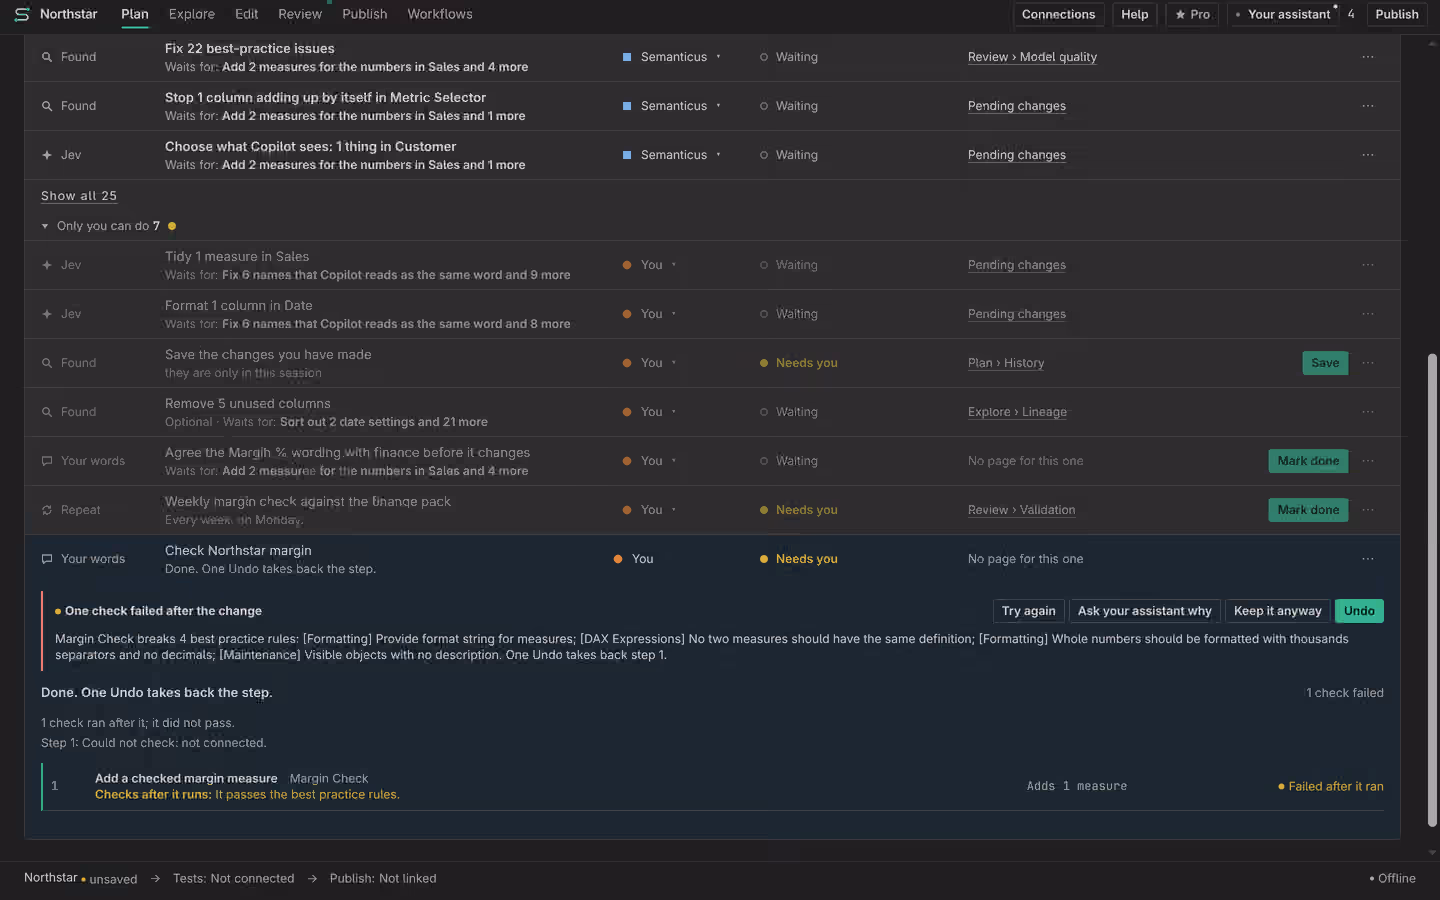Image resolution: width=1440 pixels, height=900 pixels.
Task: Click the sparkle Jev icon on Tidy 1 measure row
Action: coord(47,265)
